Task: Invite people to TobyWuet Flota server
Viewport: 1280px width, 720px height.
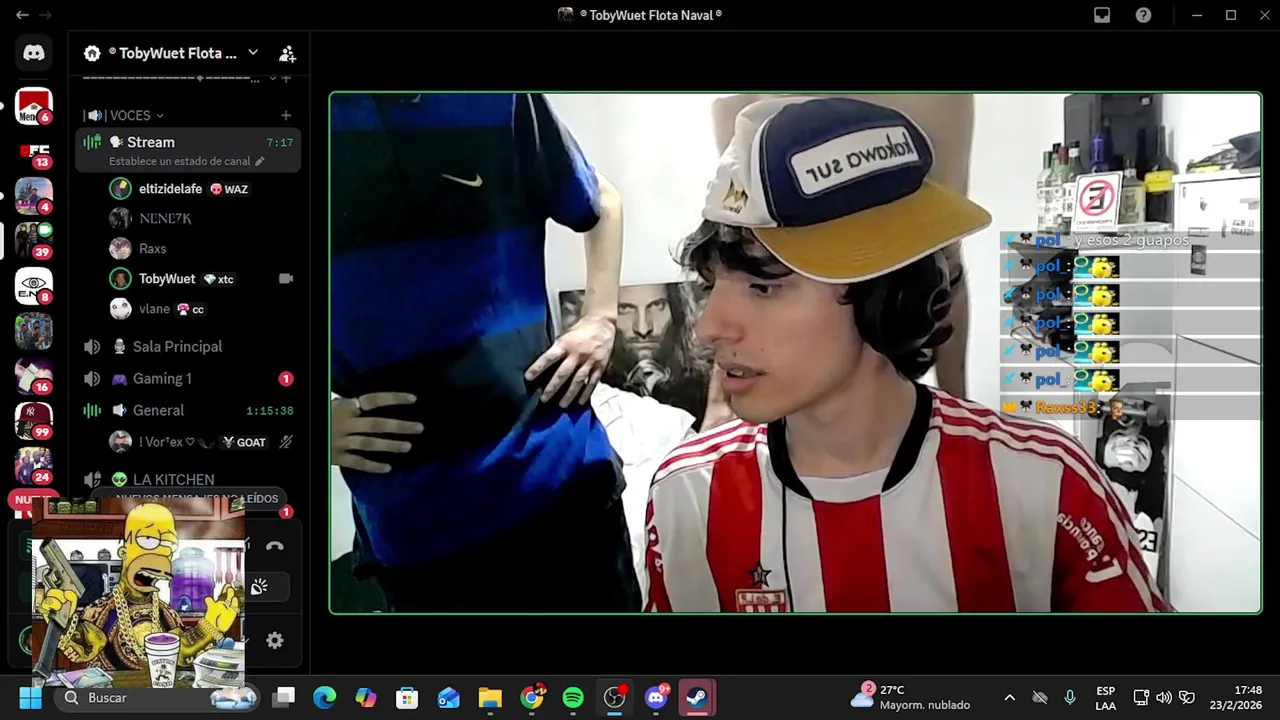Action: coord(287,53)
